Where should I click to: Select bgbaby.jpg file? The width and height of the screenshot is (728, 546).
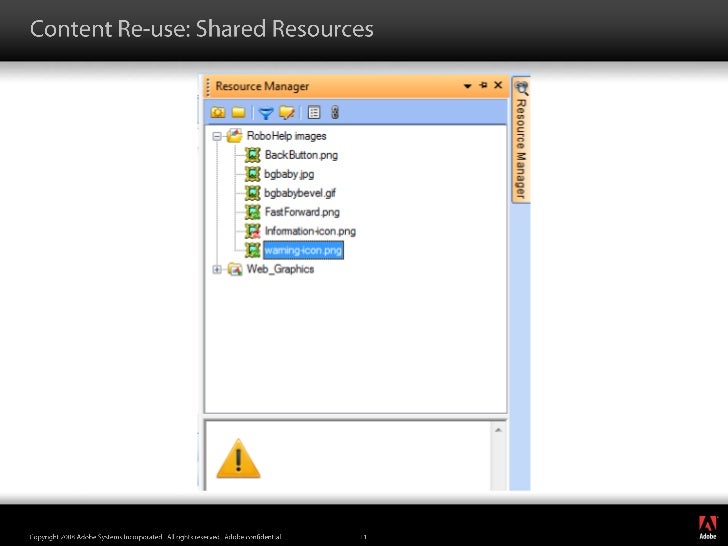(x=289, y=174)
